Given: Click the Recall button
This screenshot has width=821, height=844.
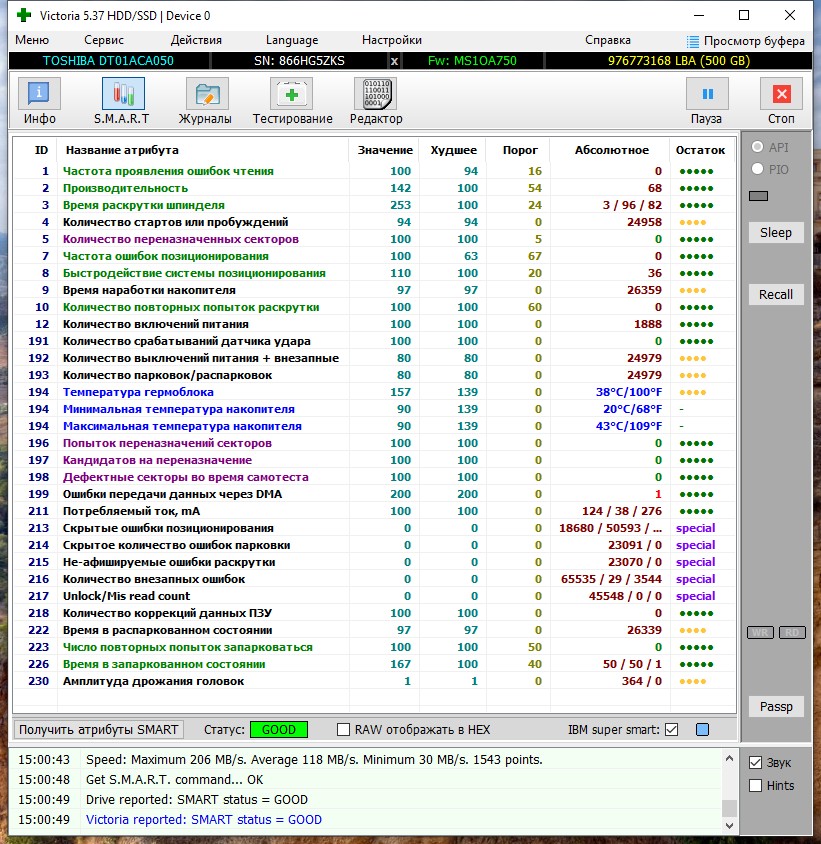Looking at the screenshot, I should click(x=776, y=294).
